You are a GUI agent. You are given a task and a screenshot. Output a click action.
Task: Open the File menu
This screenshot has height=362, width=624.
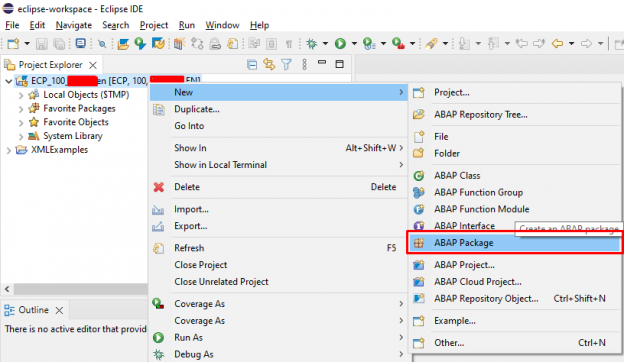[12, 25]
